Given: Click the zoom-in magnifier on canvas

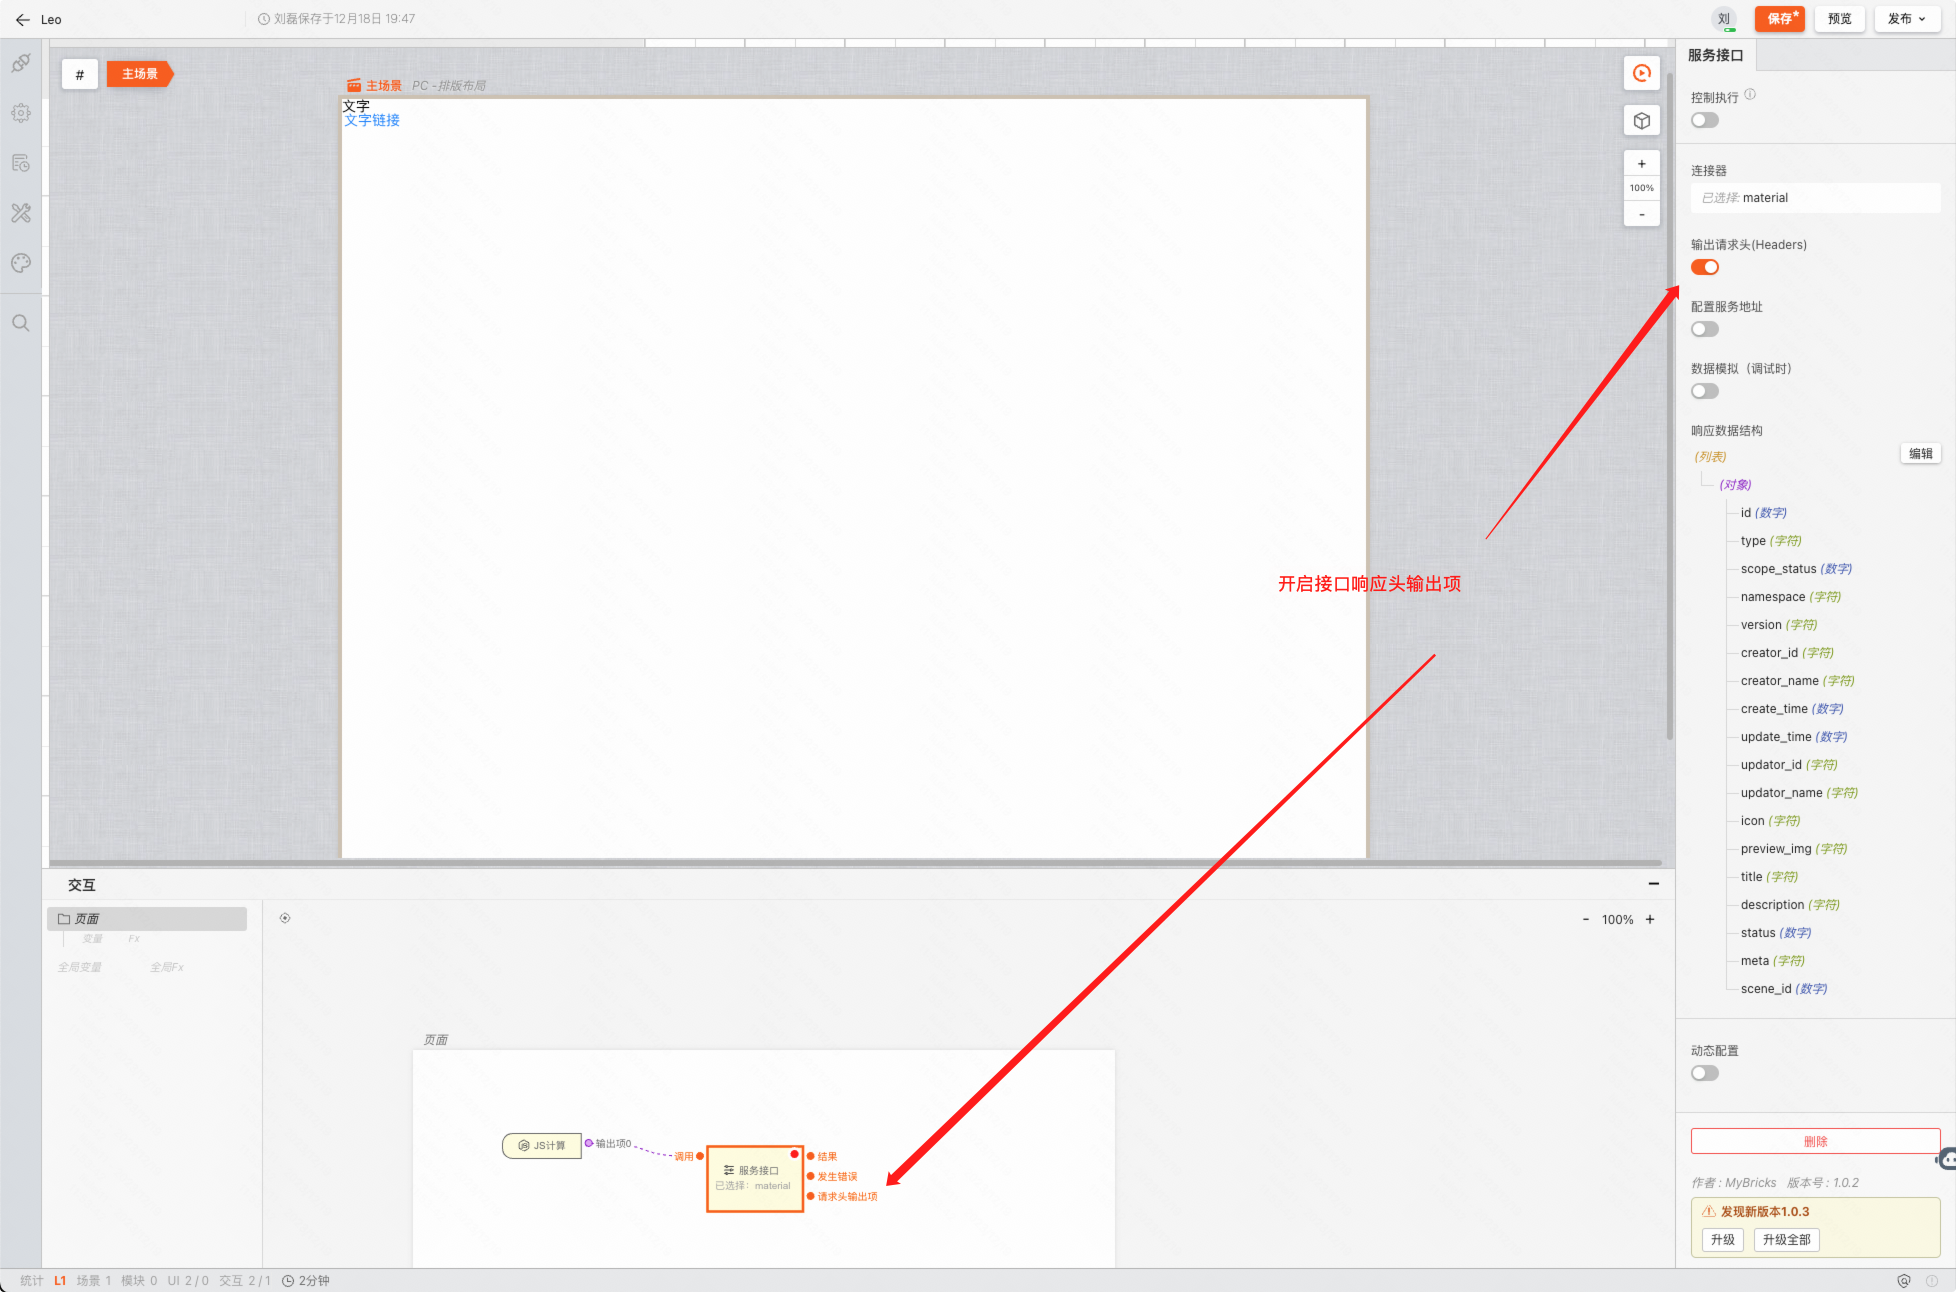Looking at the screenshot, I should tap(1642, 163).
